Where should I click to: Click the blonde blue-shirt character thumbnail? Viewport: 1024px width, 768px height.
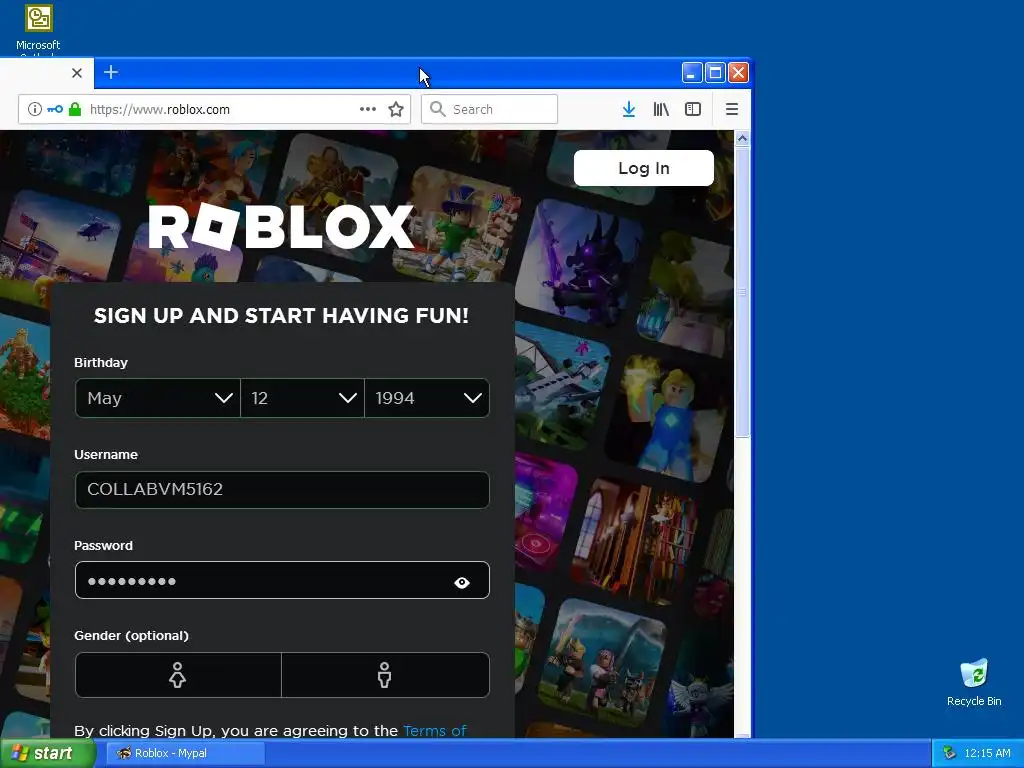(666, 418)
